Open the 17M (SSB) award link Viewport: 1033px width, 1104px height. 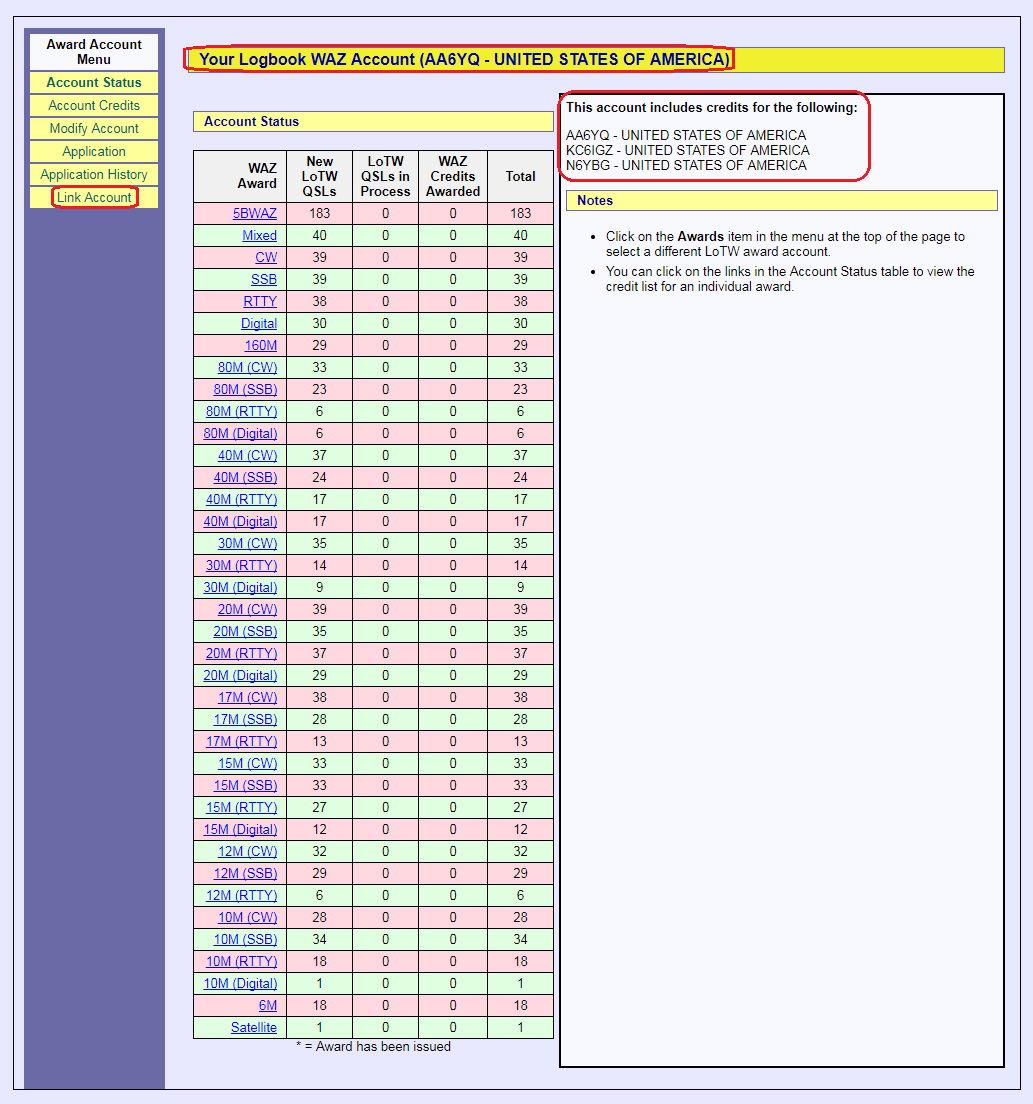245,720
